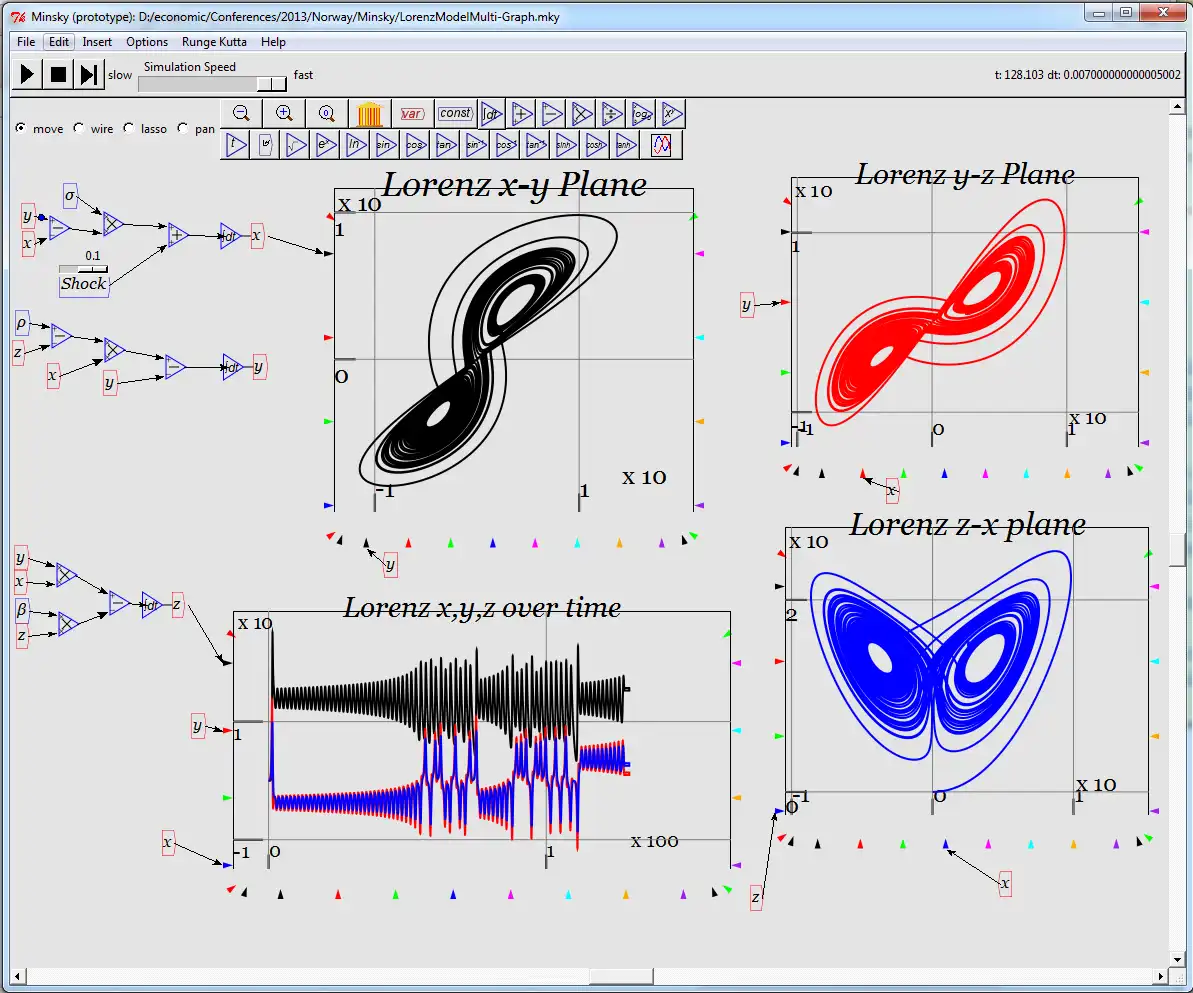This screenshot has height=993, width=1193.
Task: Stop the running simulation
Action: [56, 73]
